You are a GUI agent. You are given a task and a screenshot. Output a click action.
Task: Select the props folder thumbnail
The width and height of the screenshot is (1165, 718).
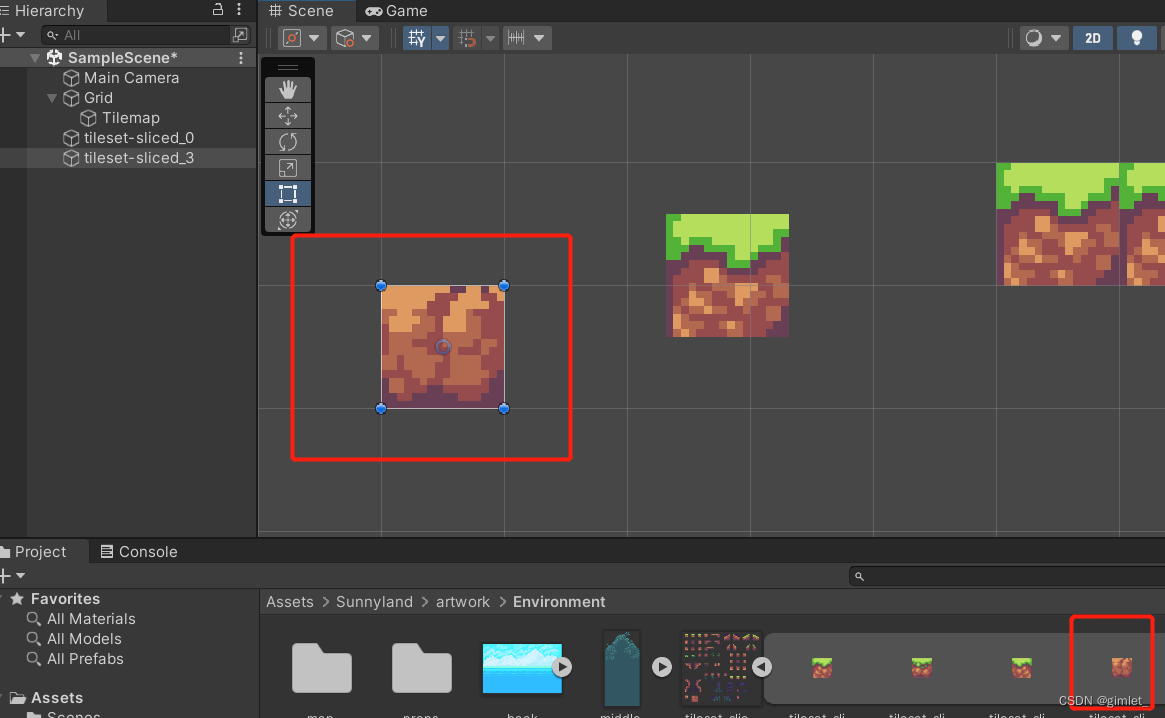[421, 668]
